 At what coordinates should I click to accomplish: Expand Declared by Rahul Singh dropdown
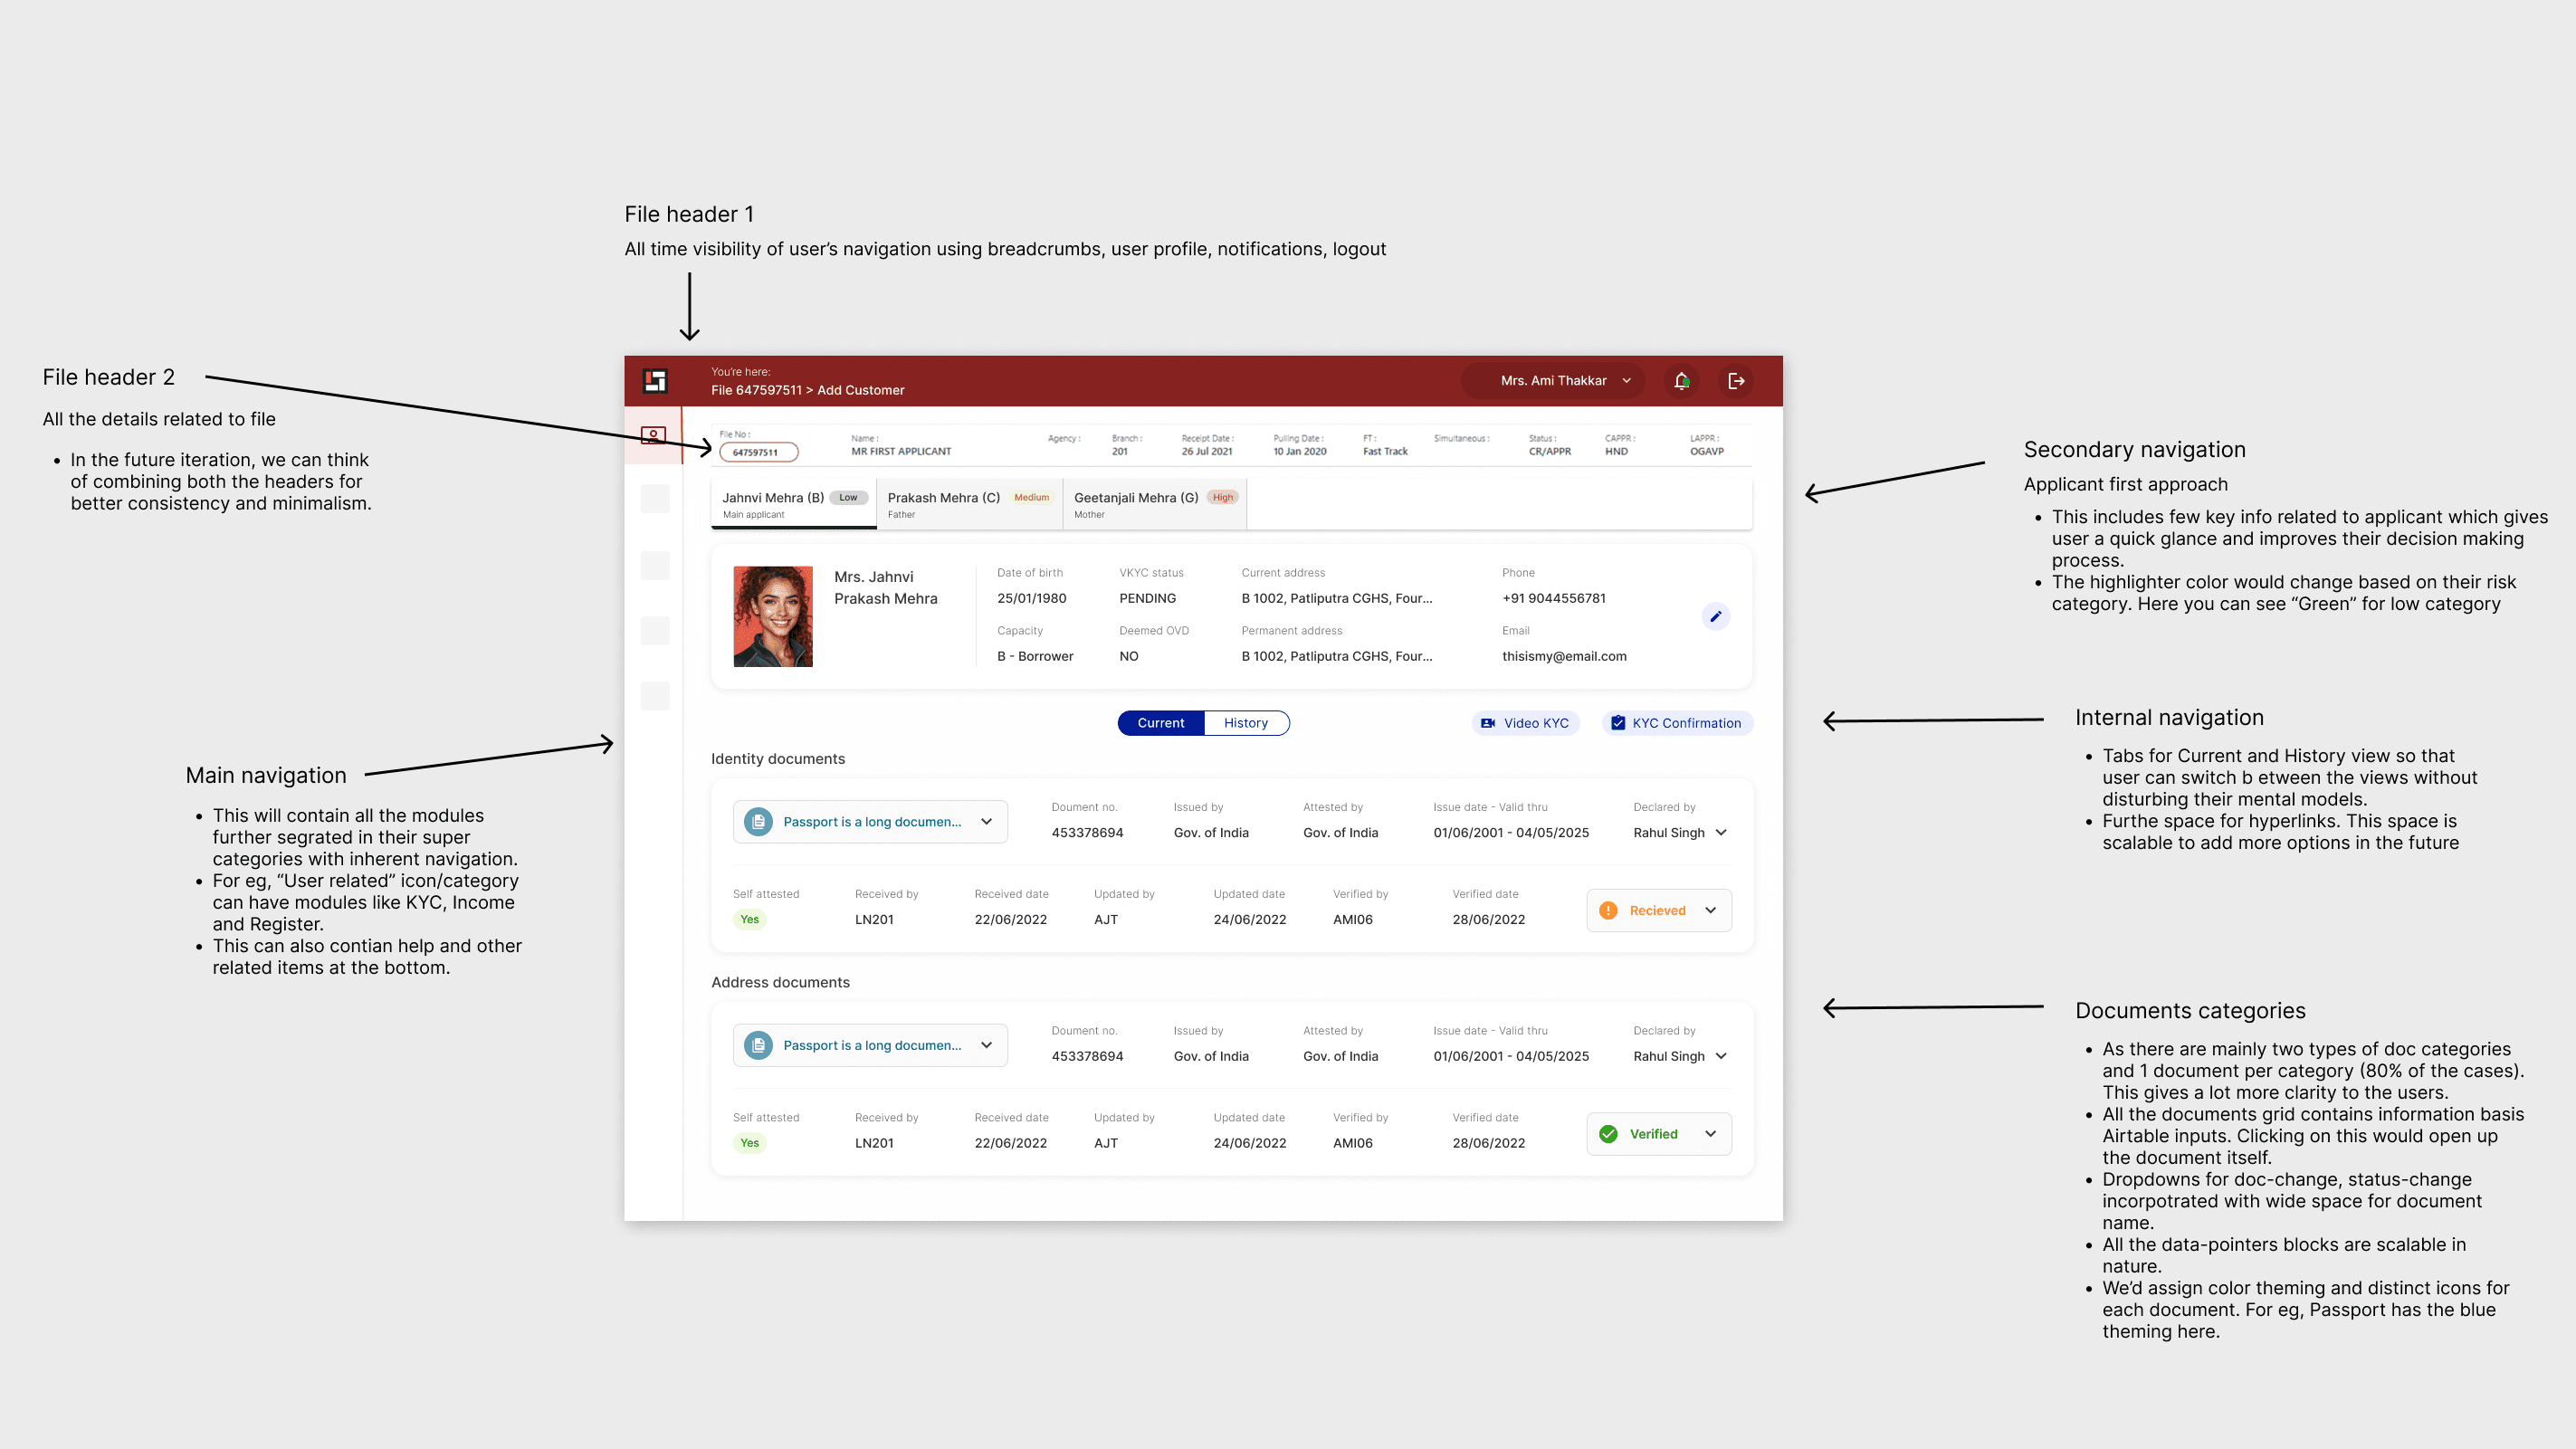(1680, 832)
